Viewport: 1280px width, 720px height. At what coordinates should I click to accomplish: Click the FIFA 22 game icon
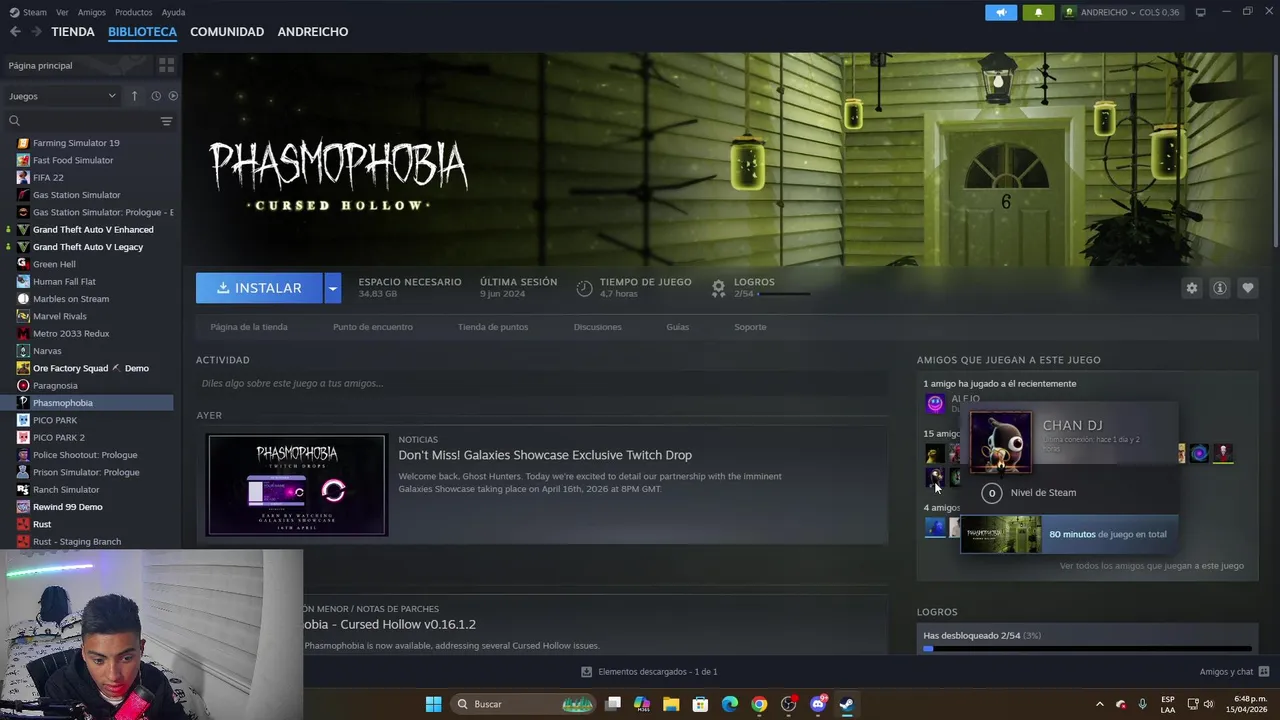tap(23, 177)
